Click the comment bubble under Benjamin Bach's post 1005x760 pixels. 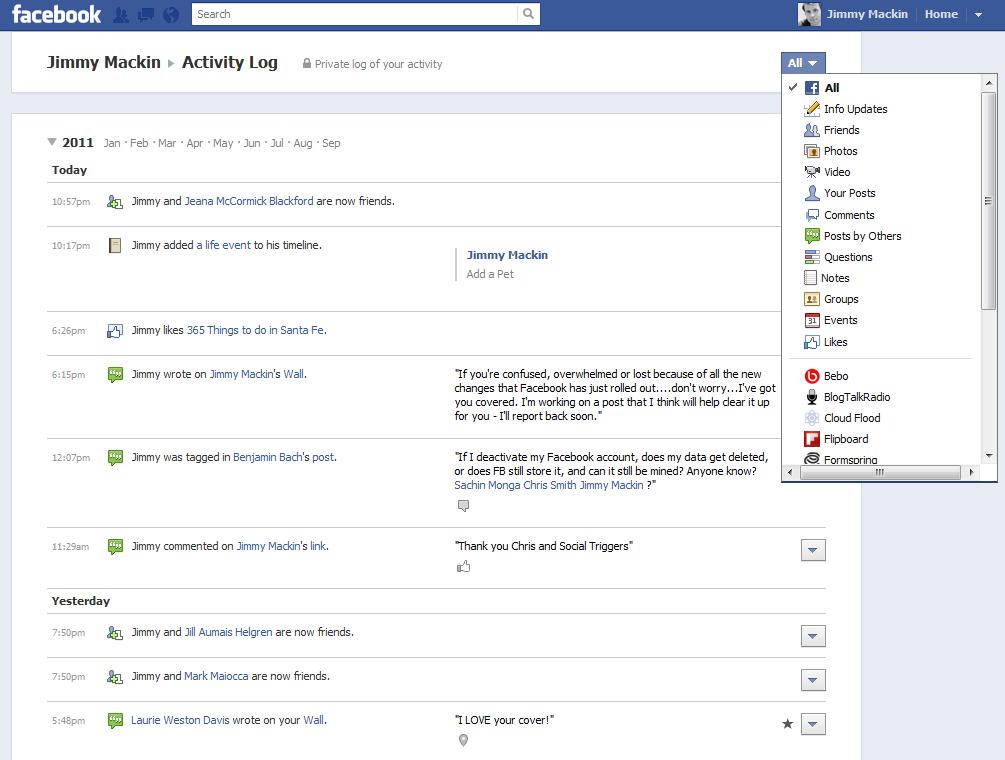coord(463,506)
